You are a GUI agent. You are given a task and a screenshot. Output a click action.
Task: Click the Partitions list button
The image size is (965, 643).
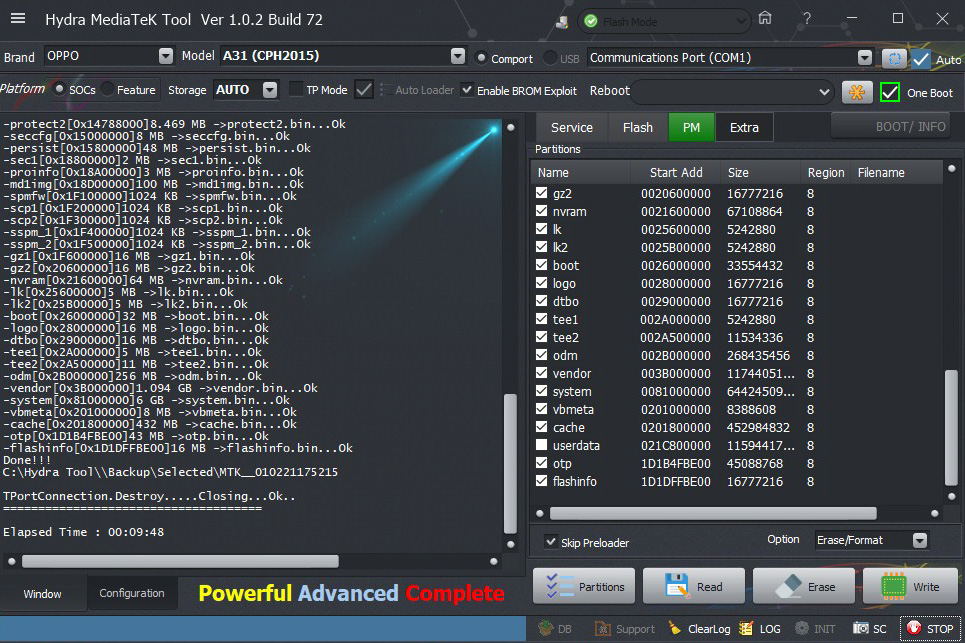(584, 586)
